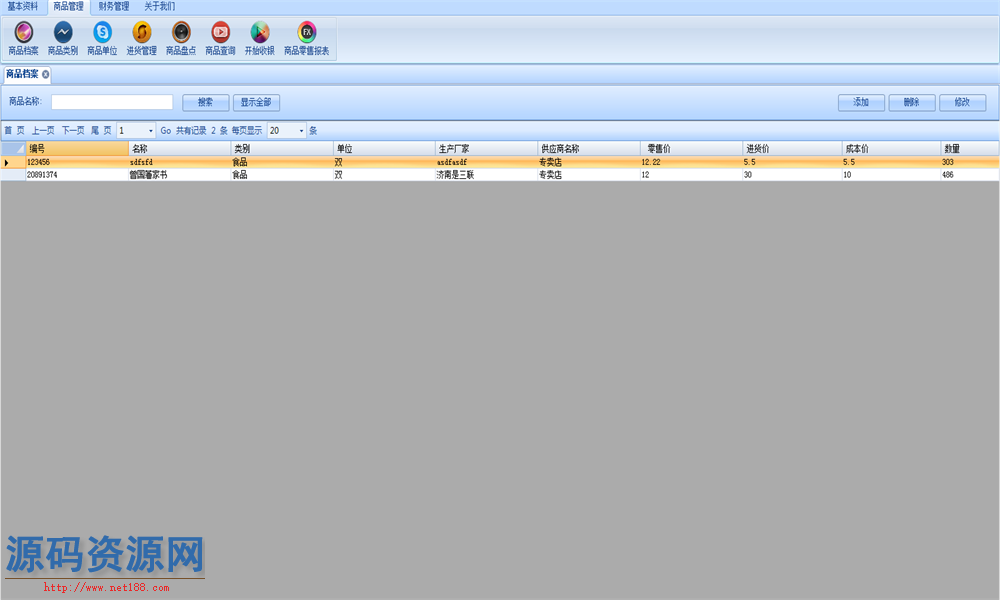The width and height of the screenshot is (1000, 600).
Task: Select 专卖店 supplier cell in sdfsfd row
Action: click(589, 163)
